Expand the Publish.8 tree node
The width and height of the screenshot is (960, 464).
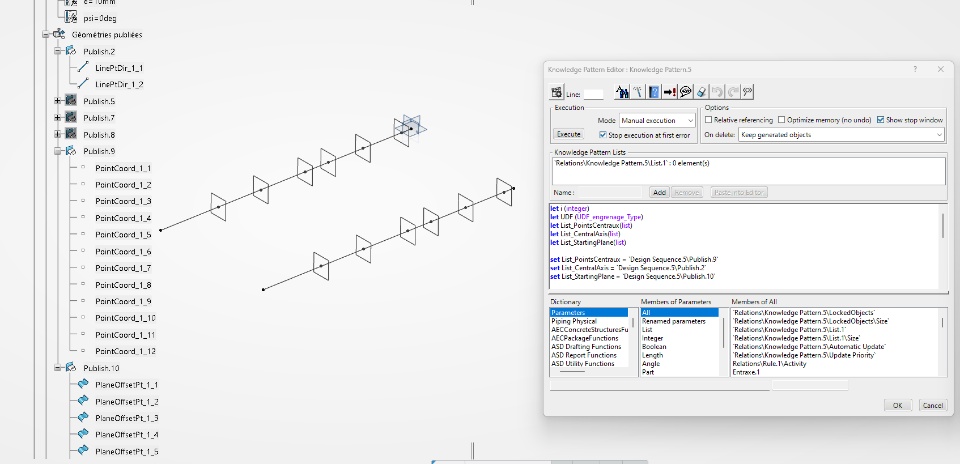pyautogui.click(x=58, y=134)
